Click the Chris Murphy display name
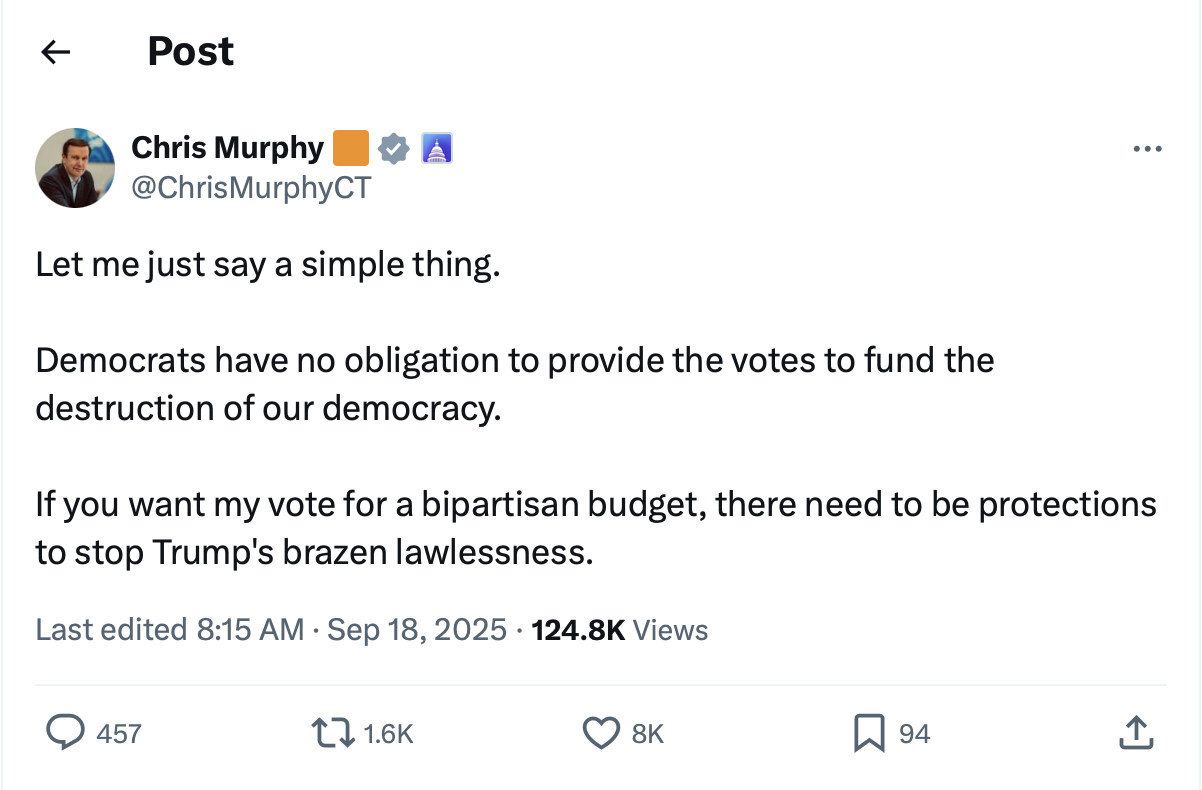The width and height of the screenshot is (1202, 790). pyautogui.click(x=227, y=149)
